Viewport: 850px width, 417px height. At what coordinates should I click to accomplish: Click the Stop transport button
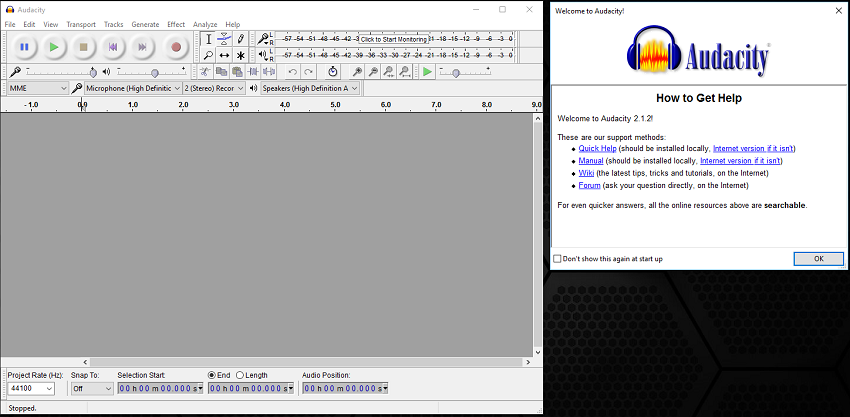[x=83, y=47]
